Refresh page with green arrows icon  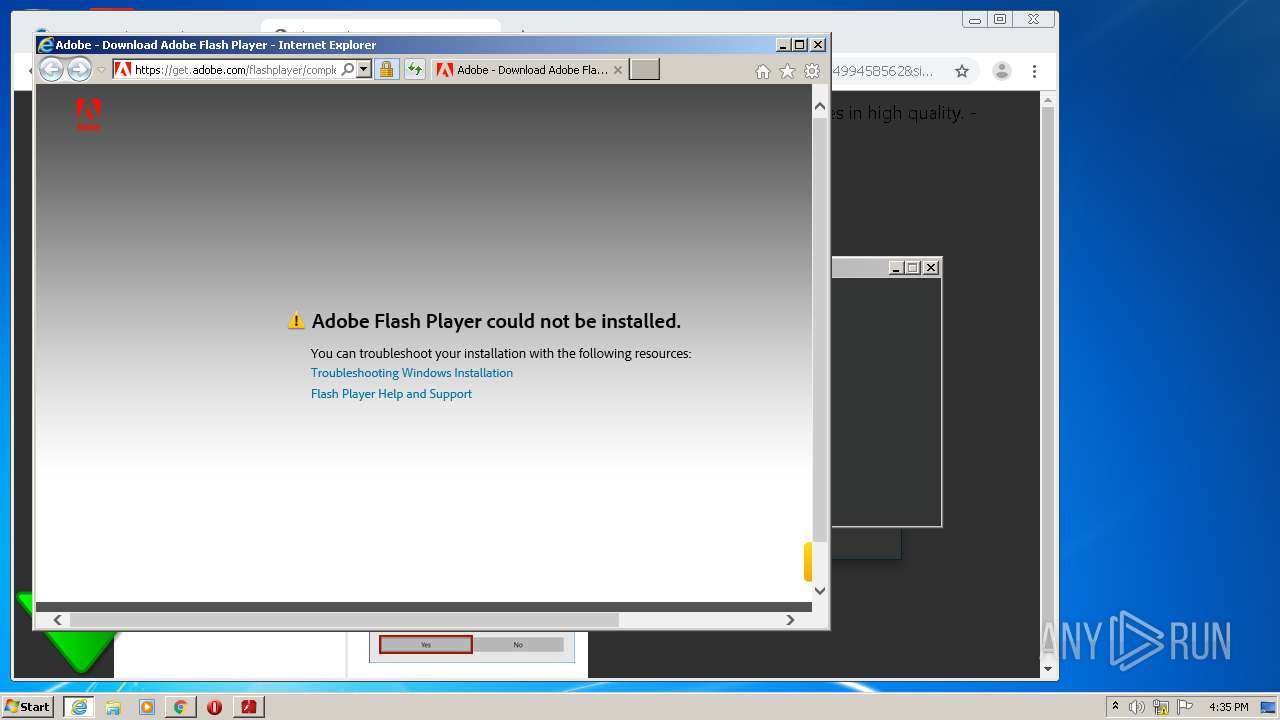pos(414,70)
